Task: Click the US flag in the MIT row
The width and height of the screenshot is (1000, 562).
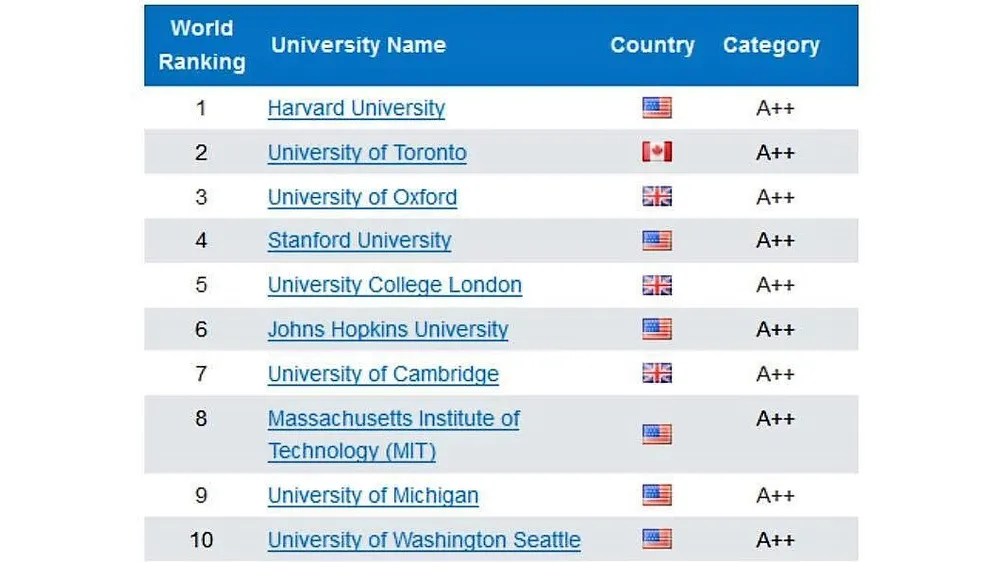Action: [x=657, y=434]
